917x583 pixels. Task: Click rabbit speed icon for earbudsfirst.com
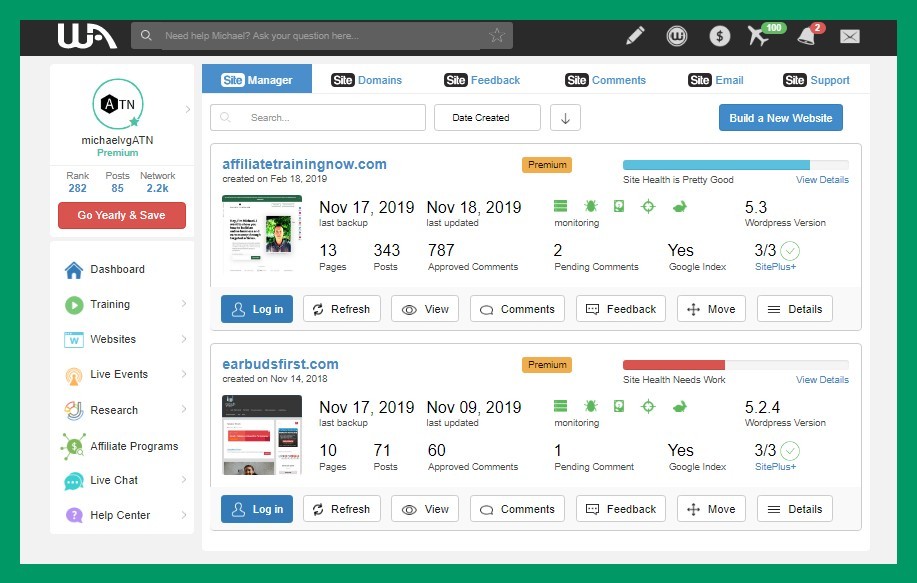click(680, 406)
